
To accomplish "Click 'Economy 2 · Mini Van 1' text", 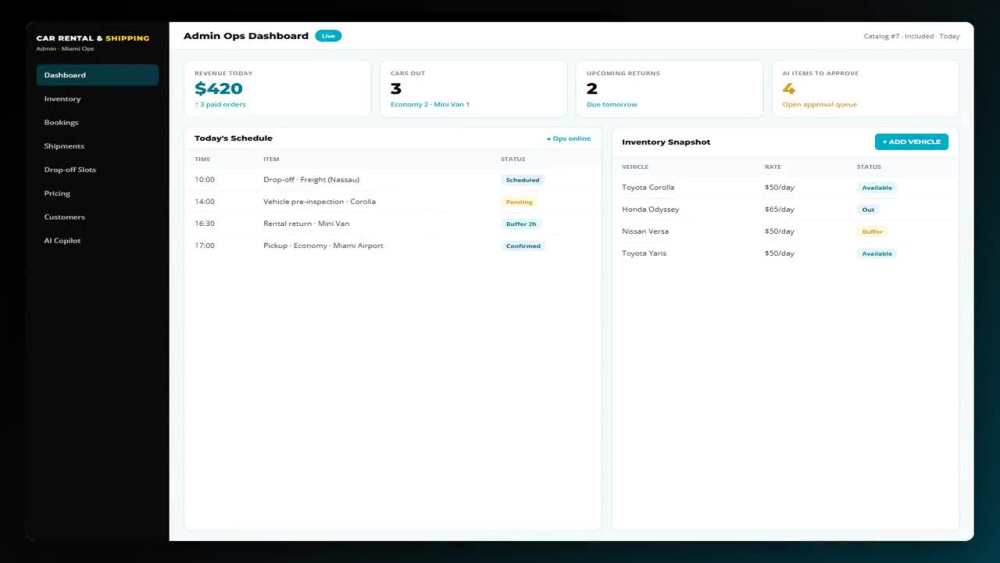I will click(430, 105).
